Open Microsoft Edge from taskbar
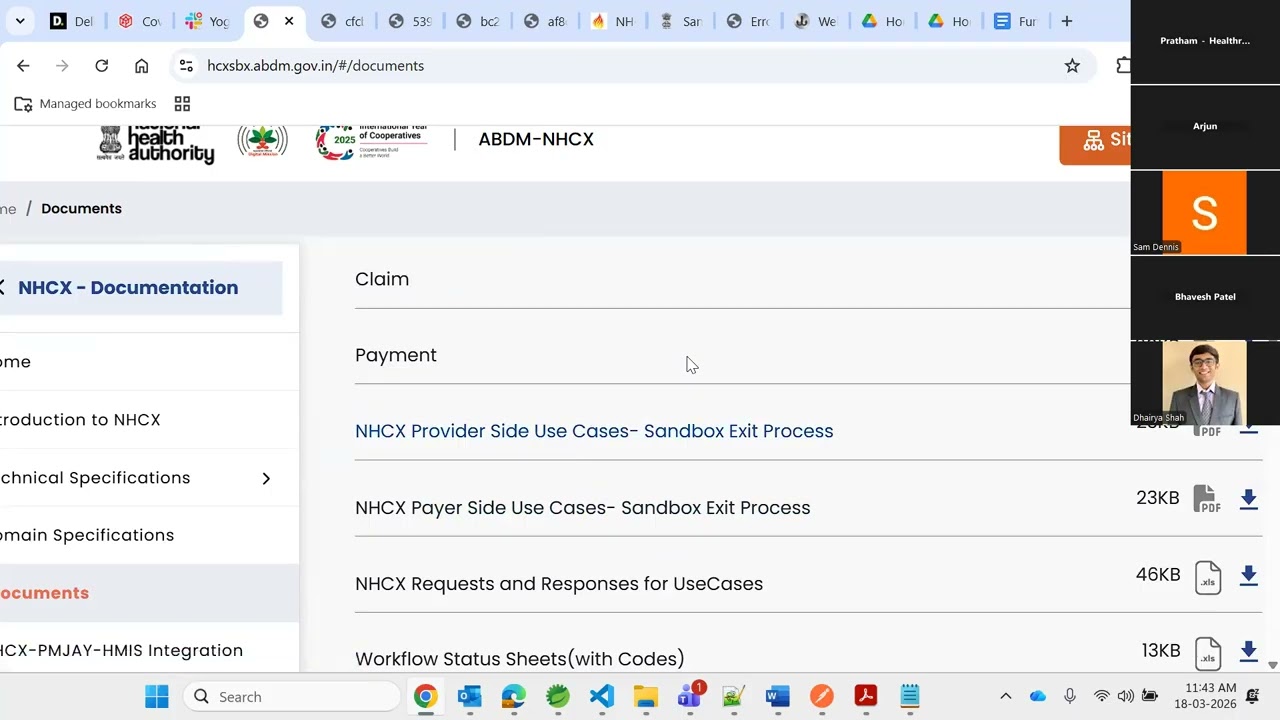The width and height of the screenshot is (1280, 720). click(514, 696)
